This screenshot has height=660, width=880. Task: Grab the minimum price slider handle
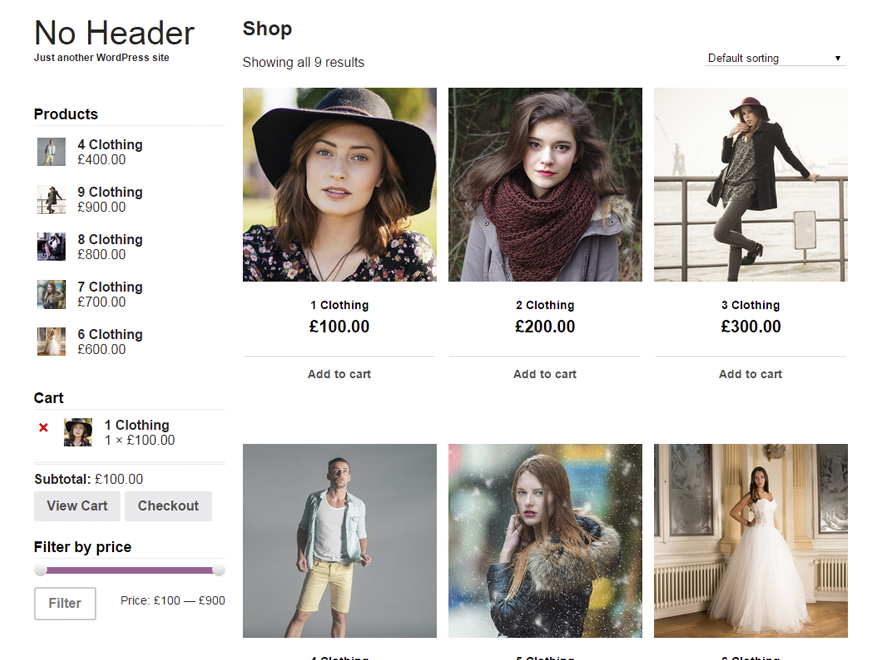tap(40, 570)
